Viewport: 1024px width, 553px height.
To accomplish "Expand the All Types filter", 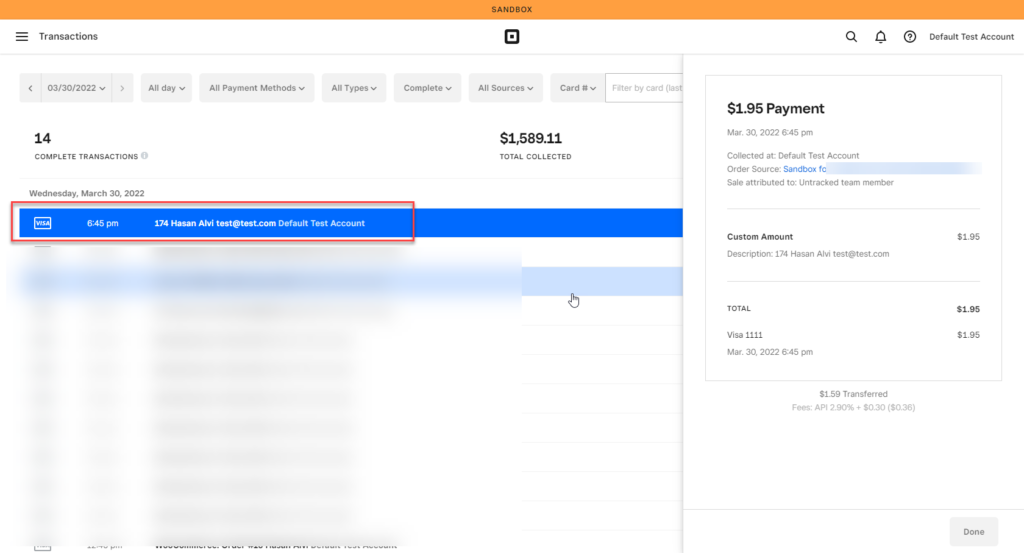I will point(353,88).
